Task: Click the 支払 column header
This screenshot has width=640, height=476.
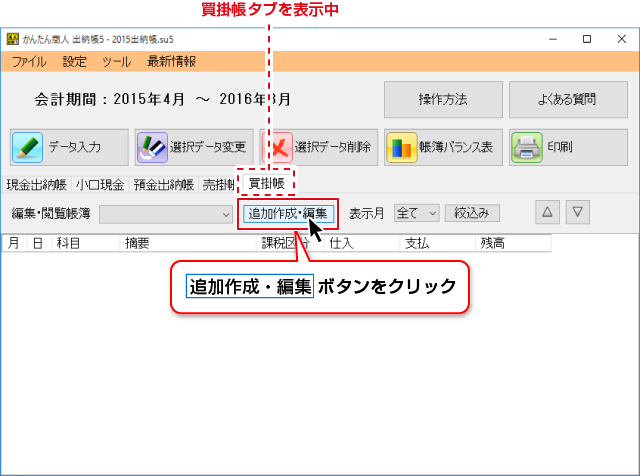Action: 437,243
